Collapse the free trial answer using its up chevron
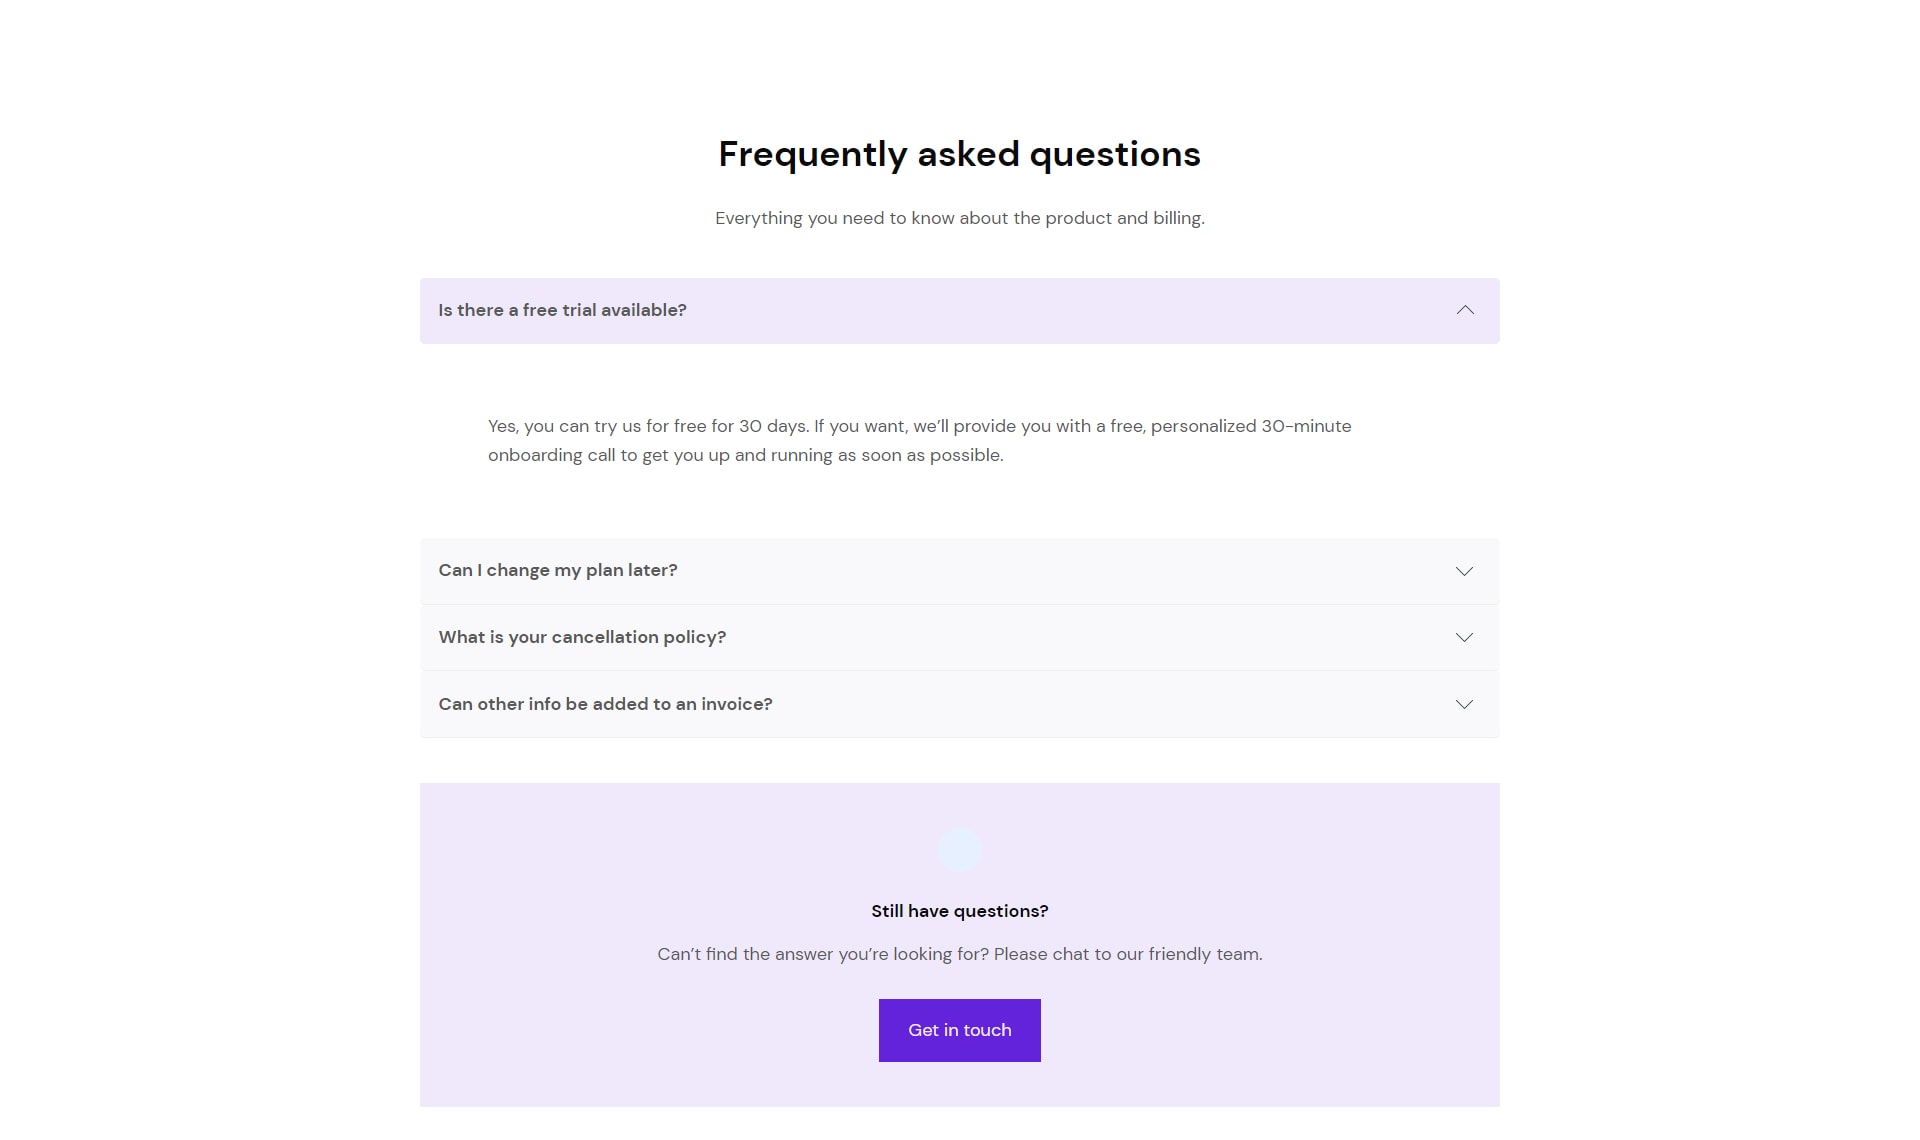 [x=1465, y=310]
